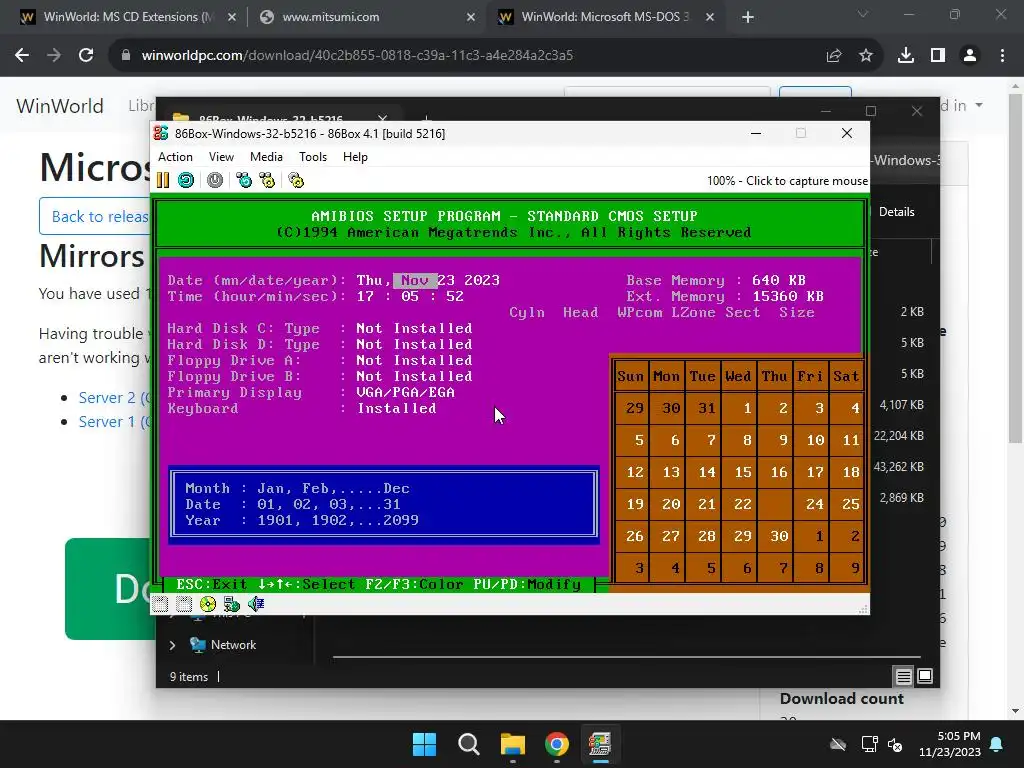Open Chrome profile avatar icon

coord(970,56)
